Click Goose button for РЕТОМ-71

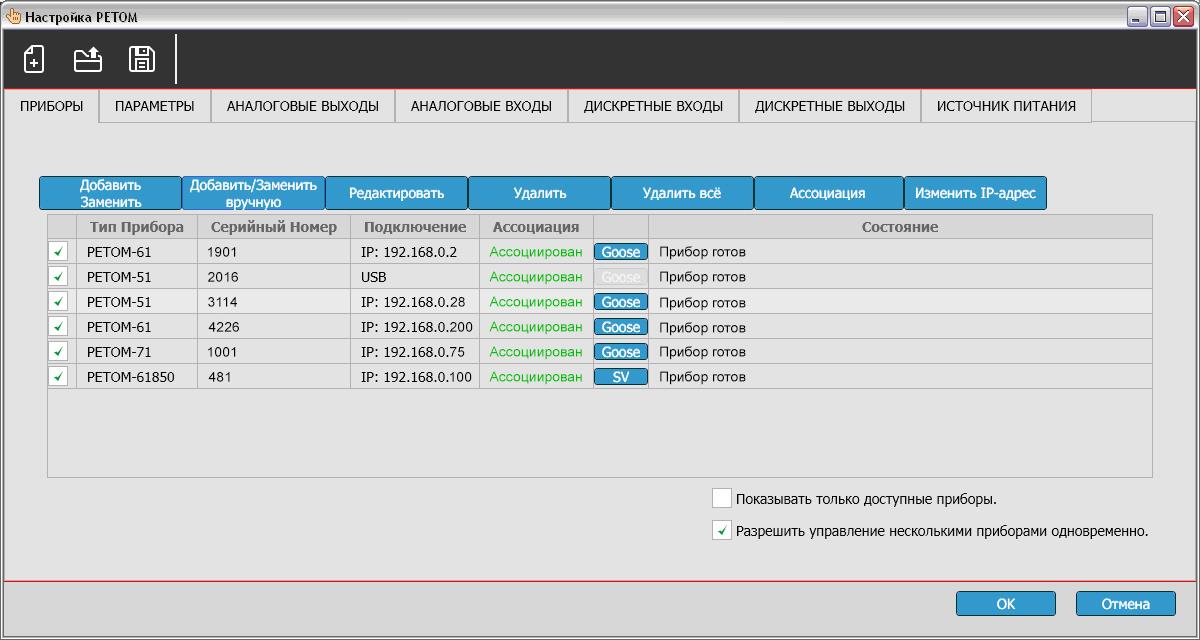point(621,352)
